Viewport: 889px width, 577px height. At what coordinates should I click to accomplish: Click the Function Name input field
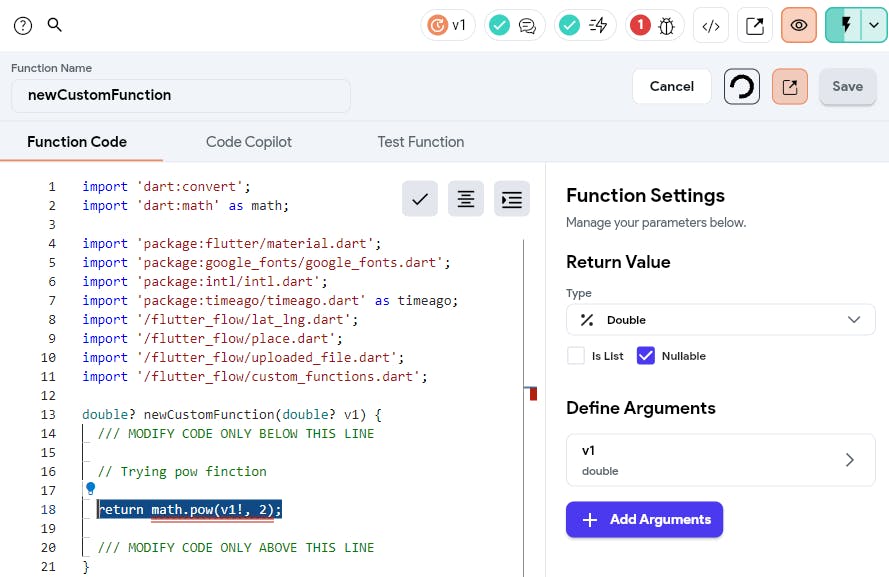pyautogui.click(x=181, y=96)
